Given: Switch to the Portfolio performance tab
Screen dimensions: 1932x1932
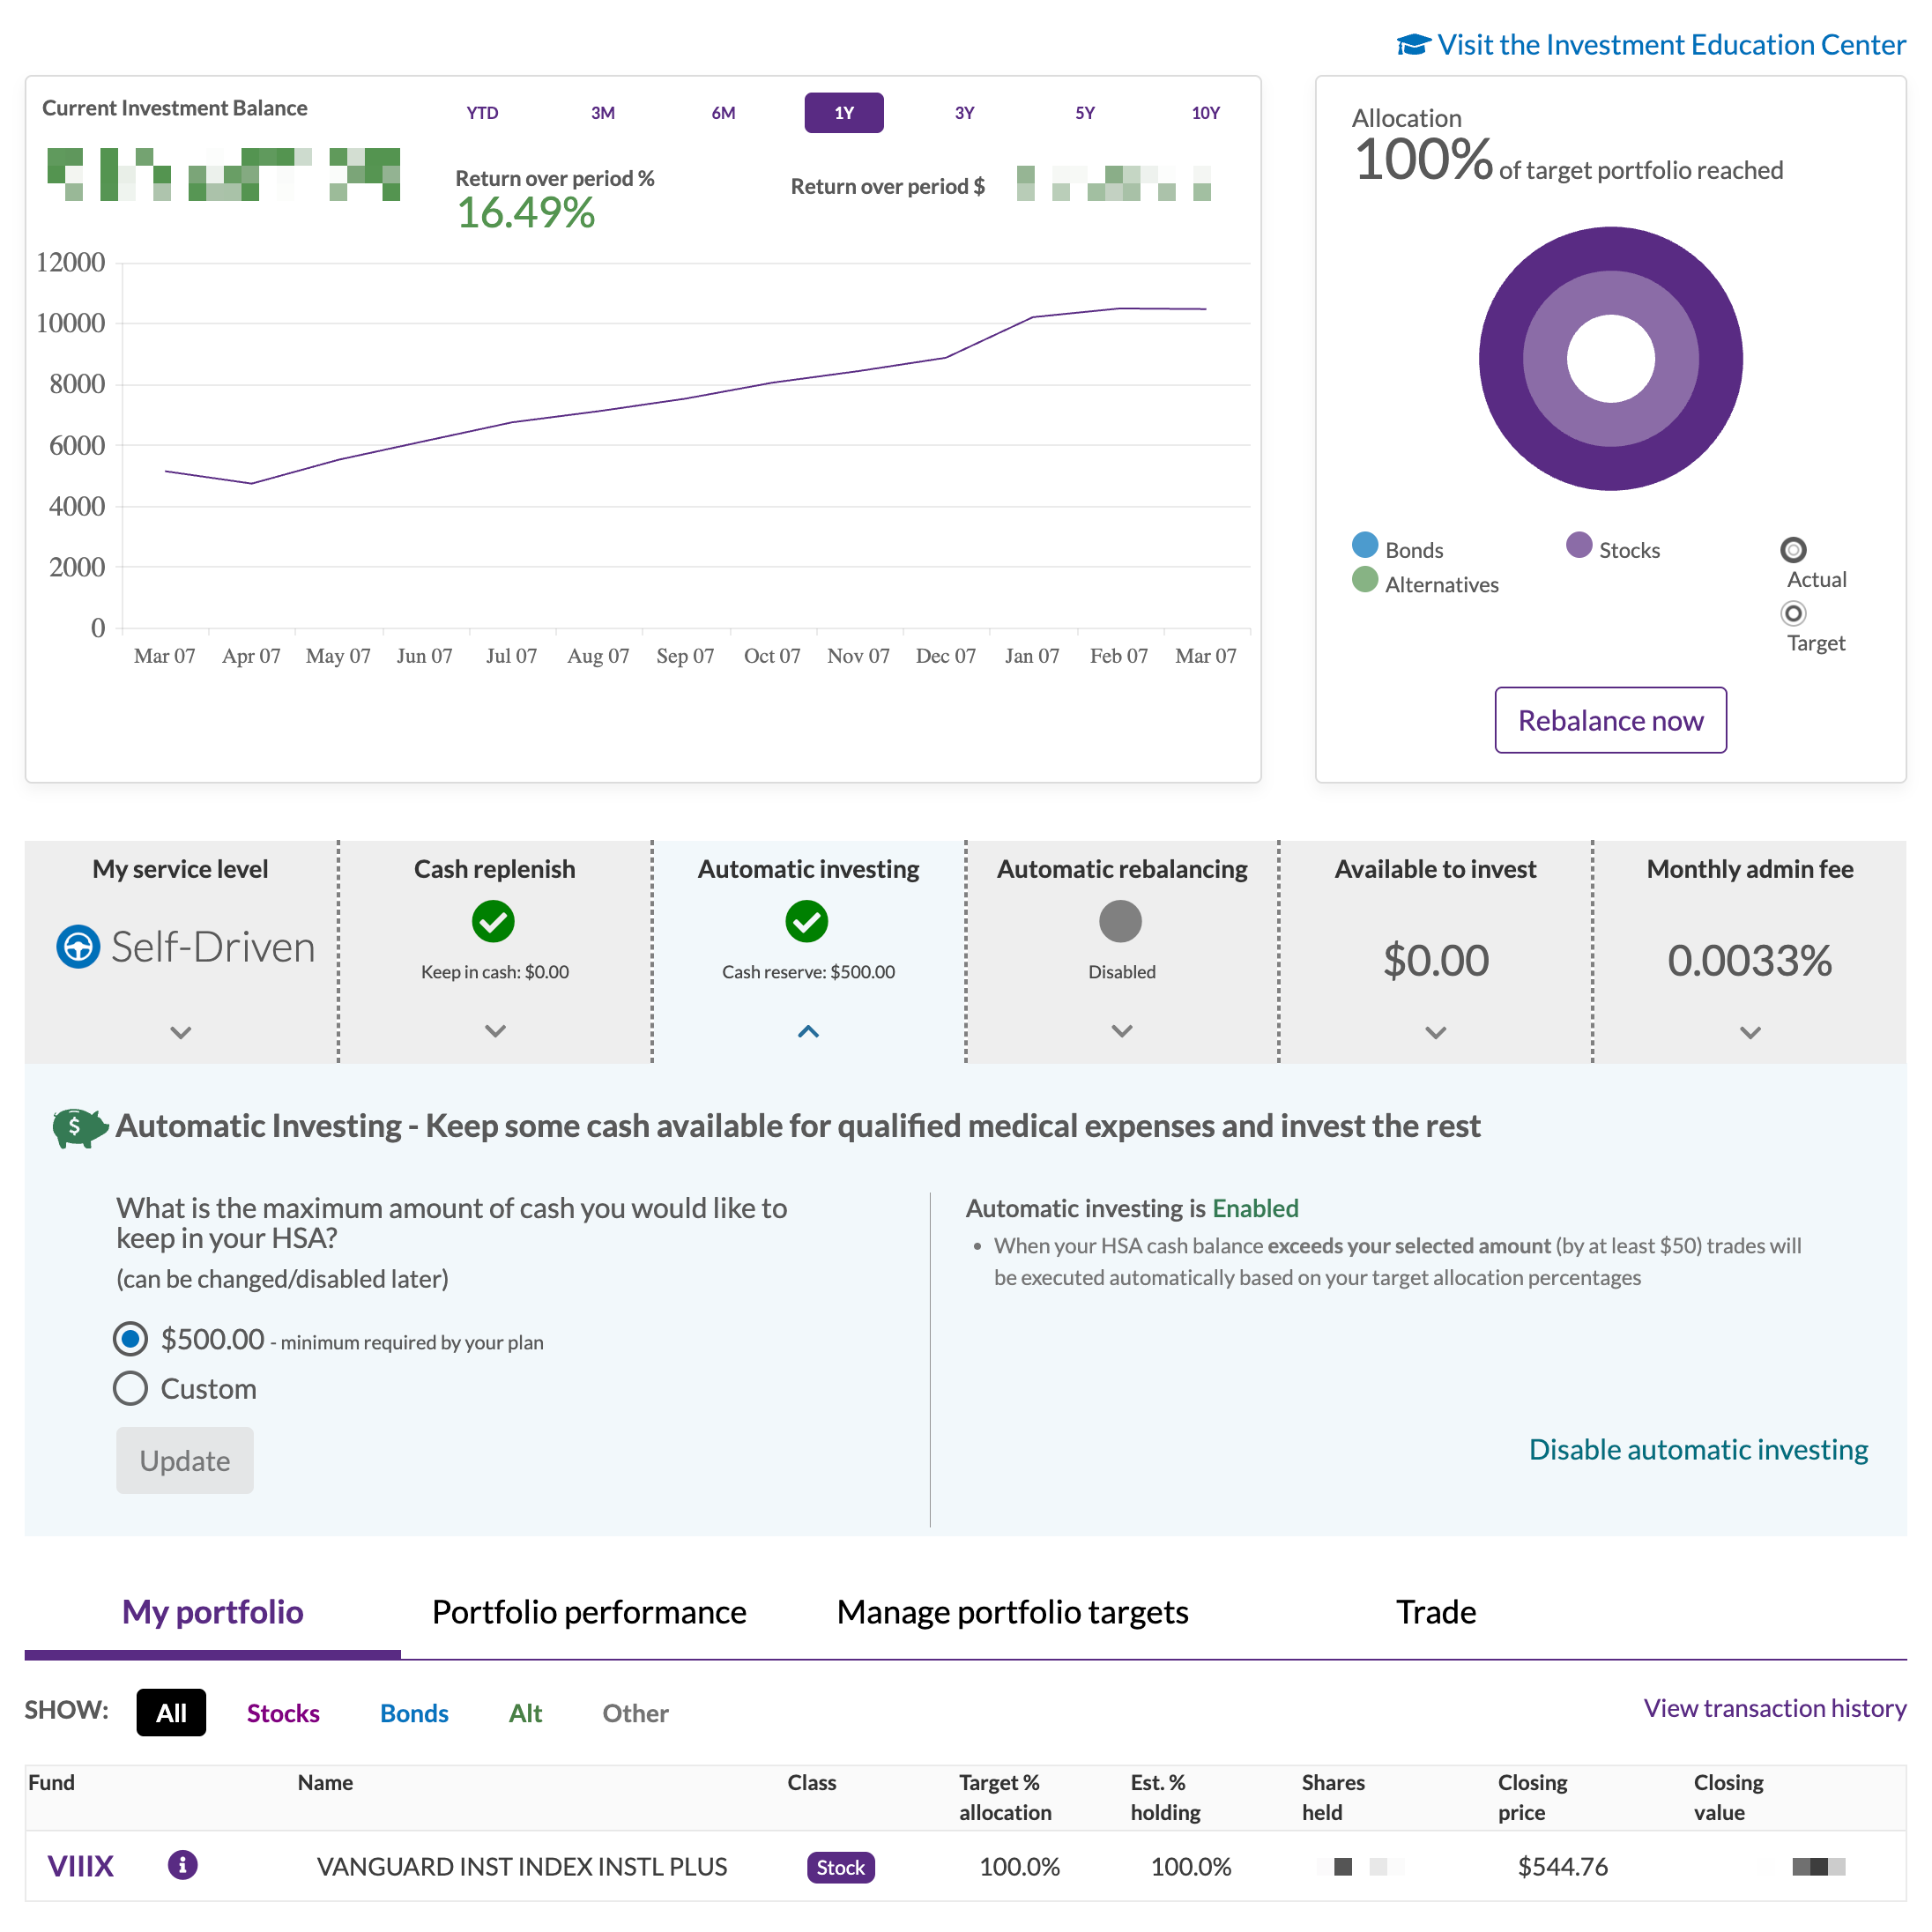Looking at the screenshot, I should [589, 1612].
